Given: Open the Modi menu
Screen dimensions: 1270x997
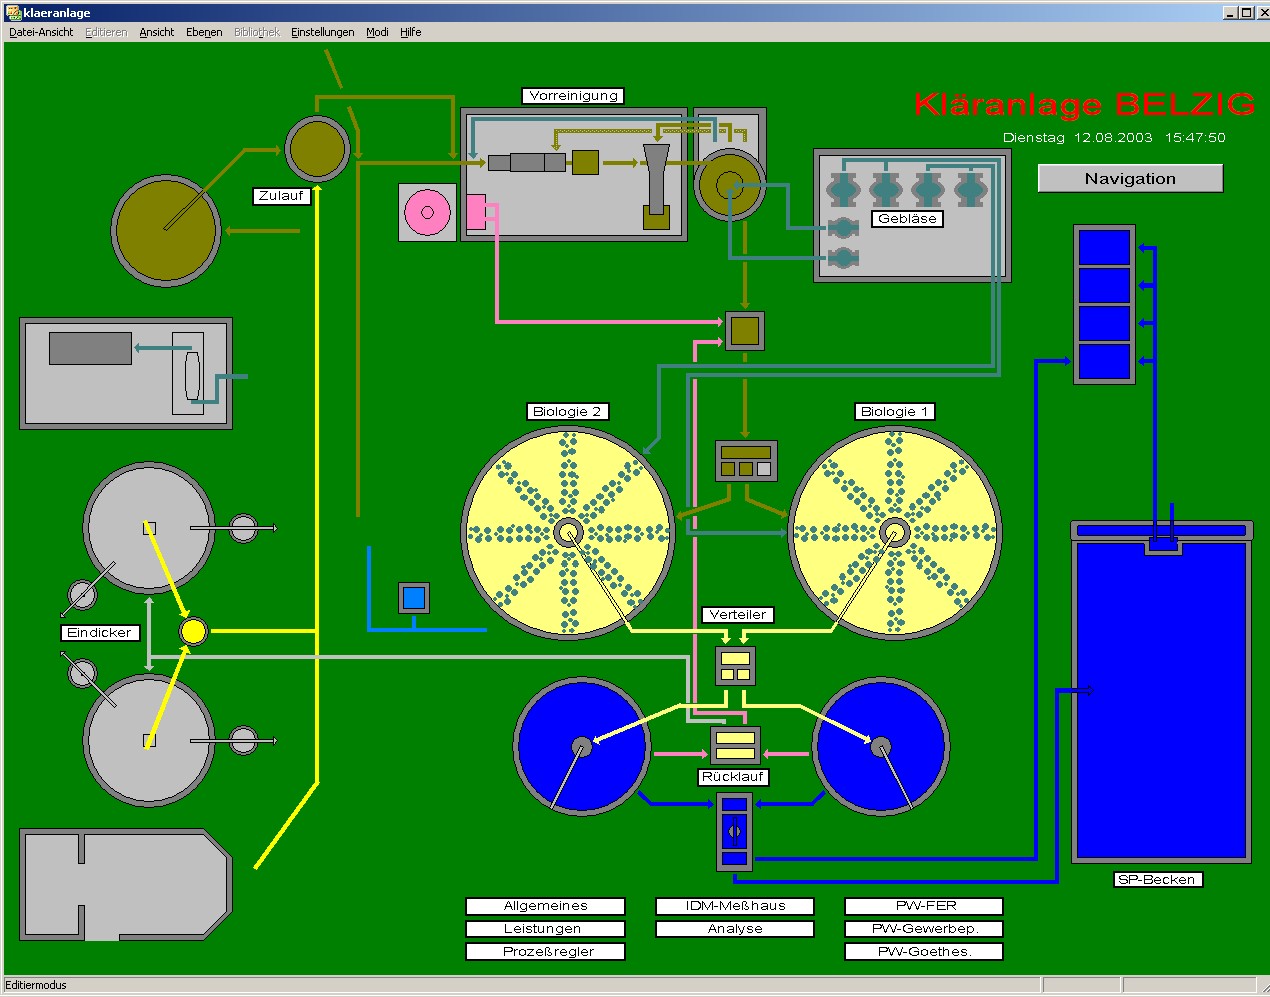Looking at the screenshot, I should (x=377, y=32).
